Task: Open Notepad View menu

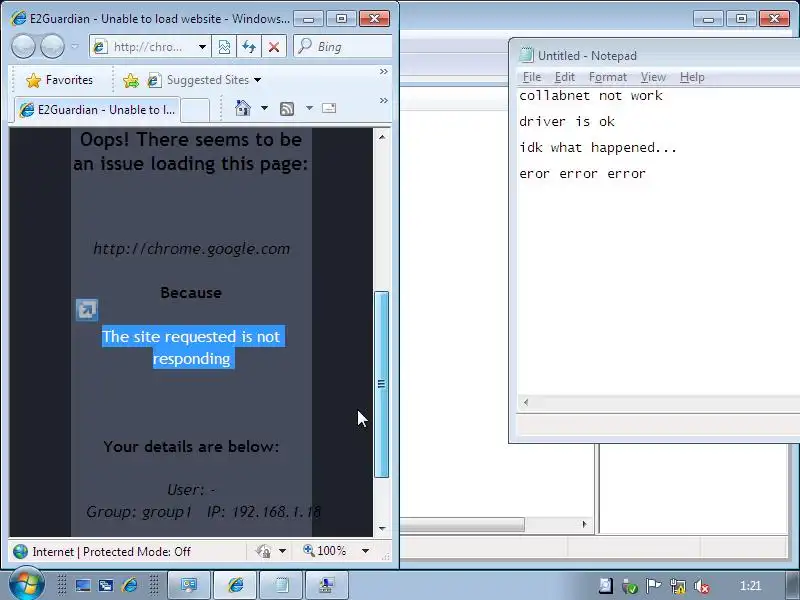Action: coord(653,77)
